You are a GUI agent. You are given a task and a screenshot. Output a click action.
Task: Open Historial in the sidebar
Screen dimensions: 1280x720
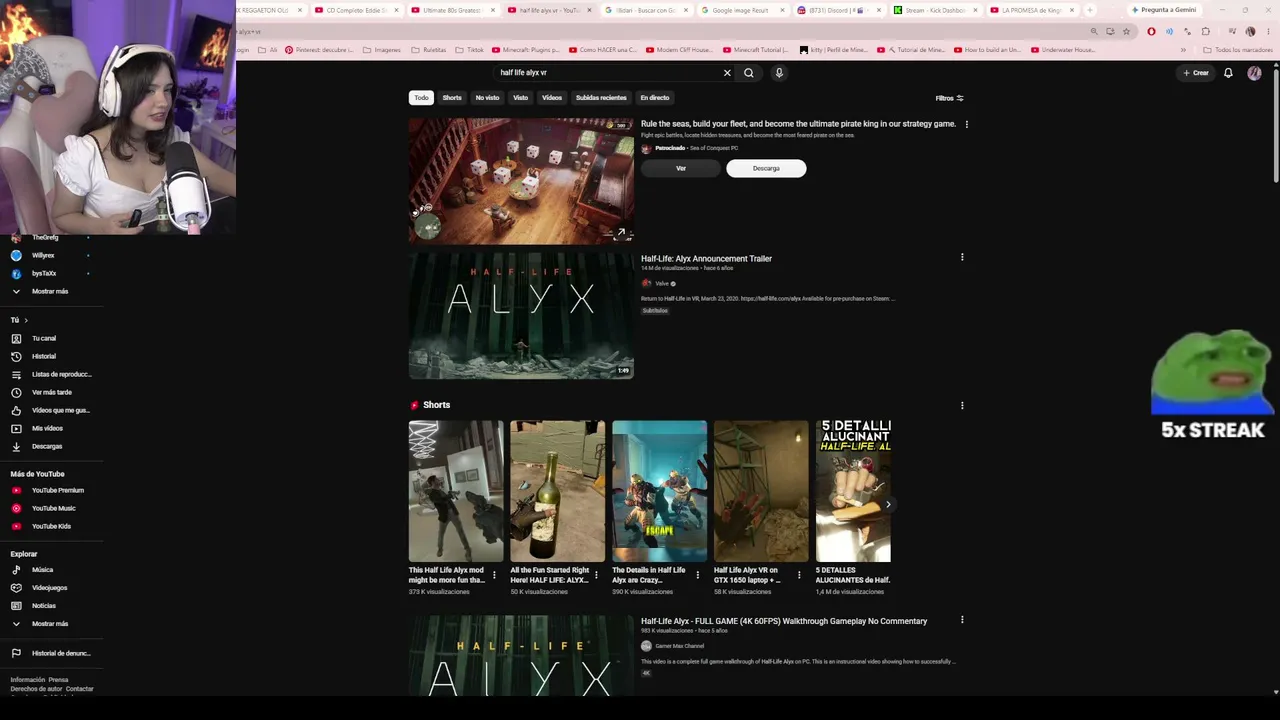click(x=44, y=356)
